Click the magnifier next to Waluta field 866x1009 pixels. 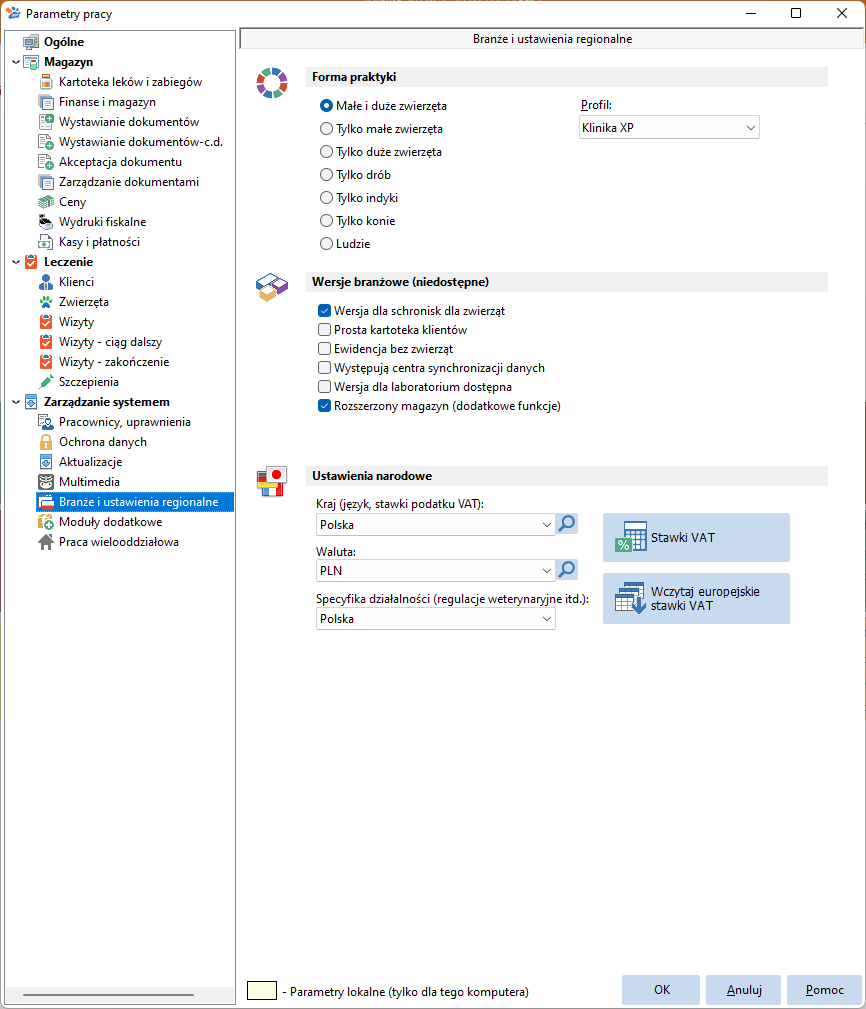pos(567,569)
